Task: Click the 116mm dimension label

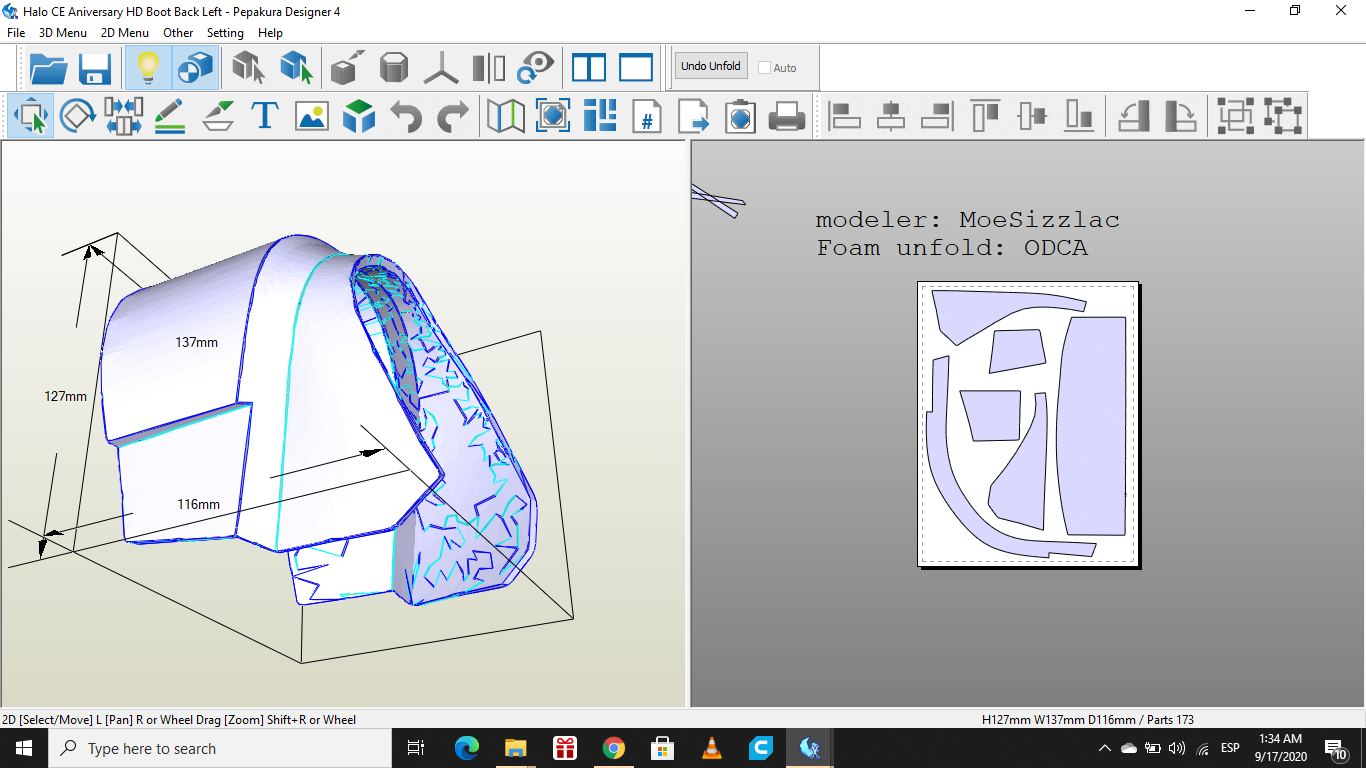Action: [x=198, y=504]
